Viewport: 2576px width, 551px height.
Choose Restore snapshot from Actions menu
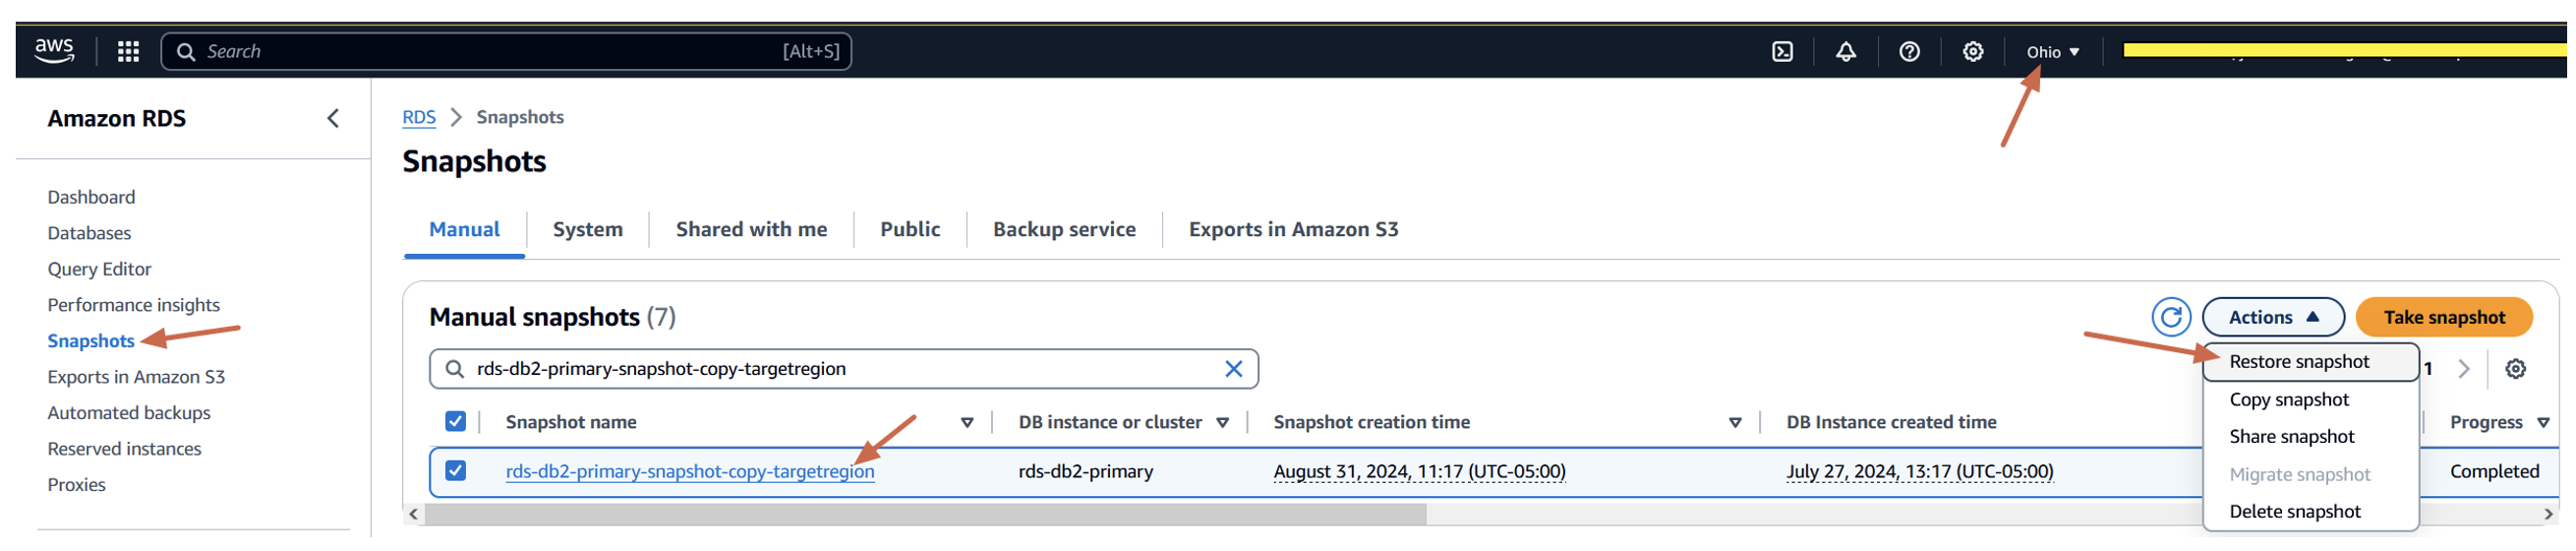pyautogui.click(x=2298, y=362)
